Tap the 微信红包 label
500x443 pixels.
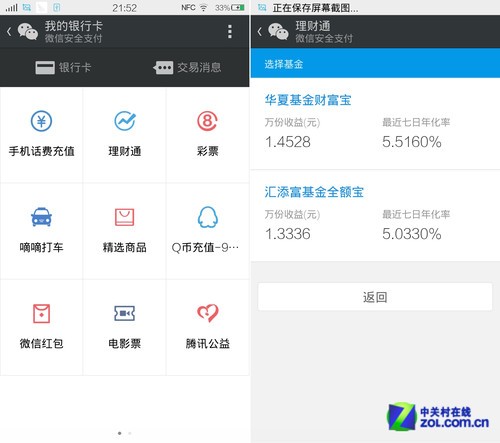click(41, 343)
